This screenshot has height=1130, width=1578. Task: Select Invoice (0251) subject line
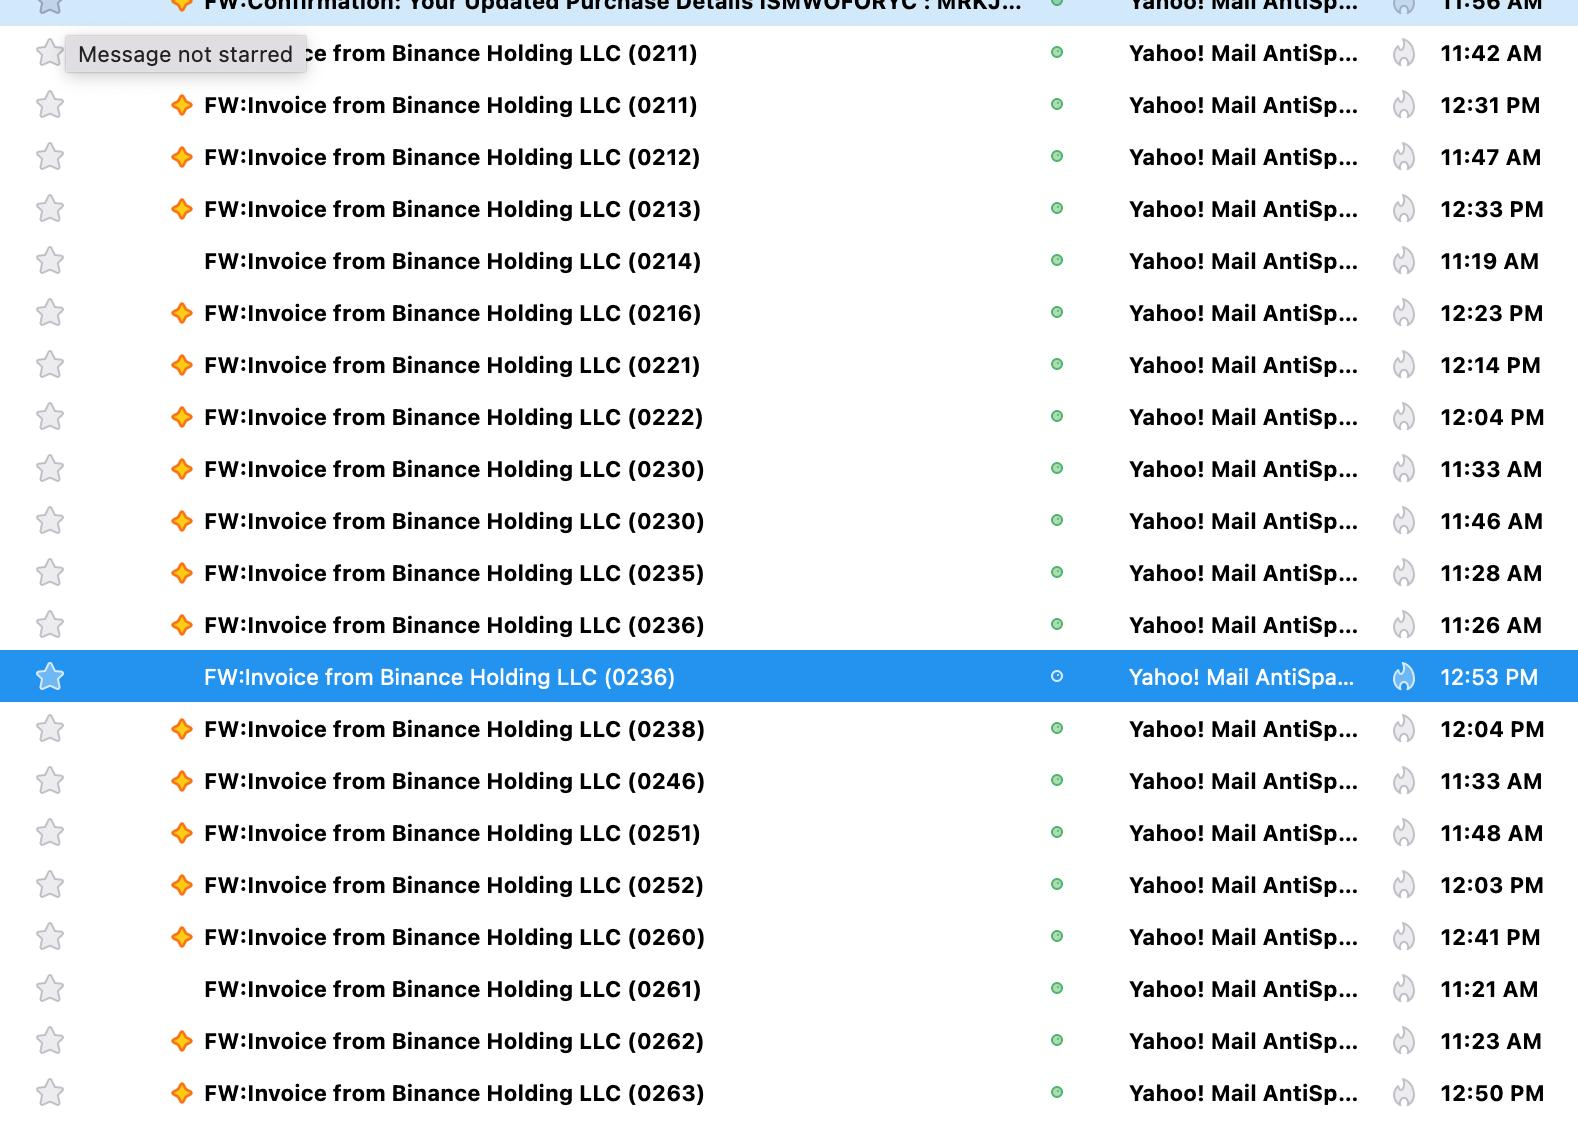452,833
